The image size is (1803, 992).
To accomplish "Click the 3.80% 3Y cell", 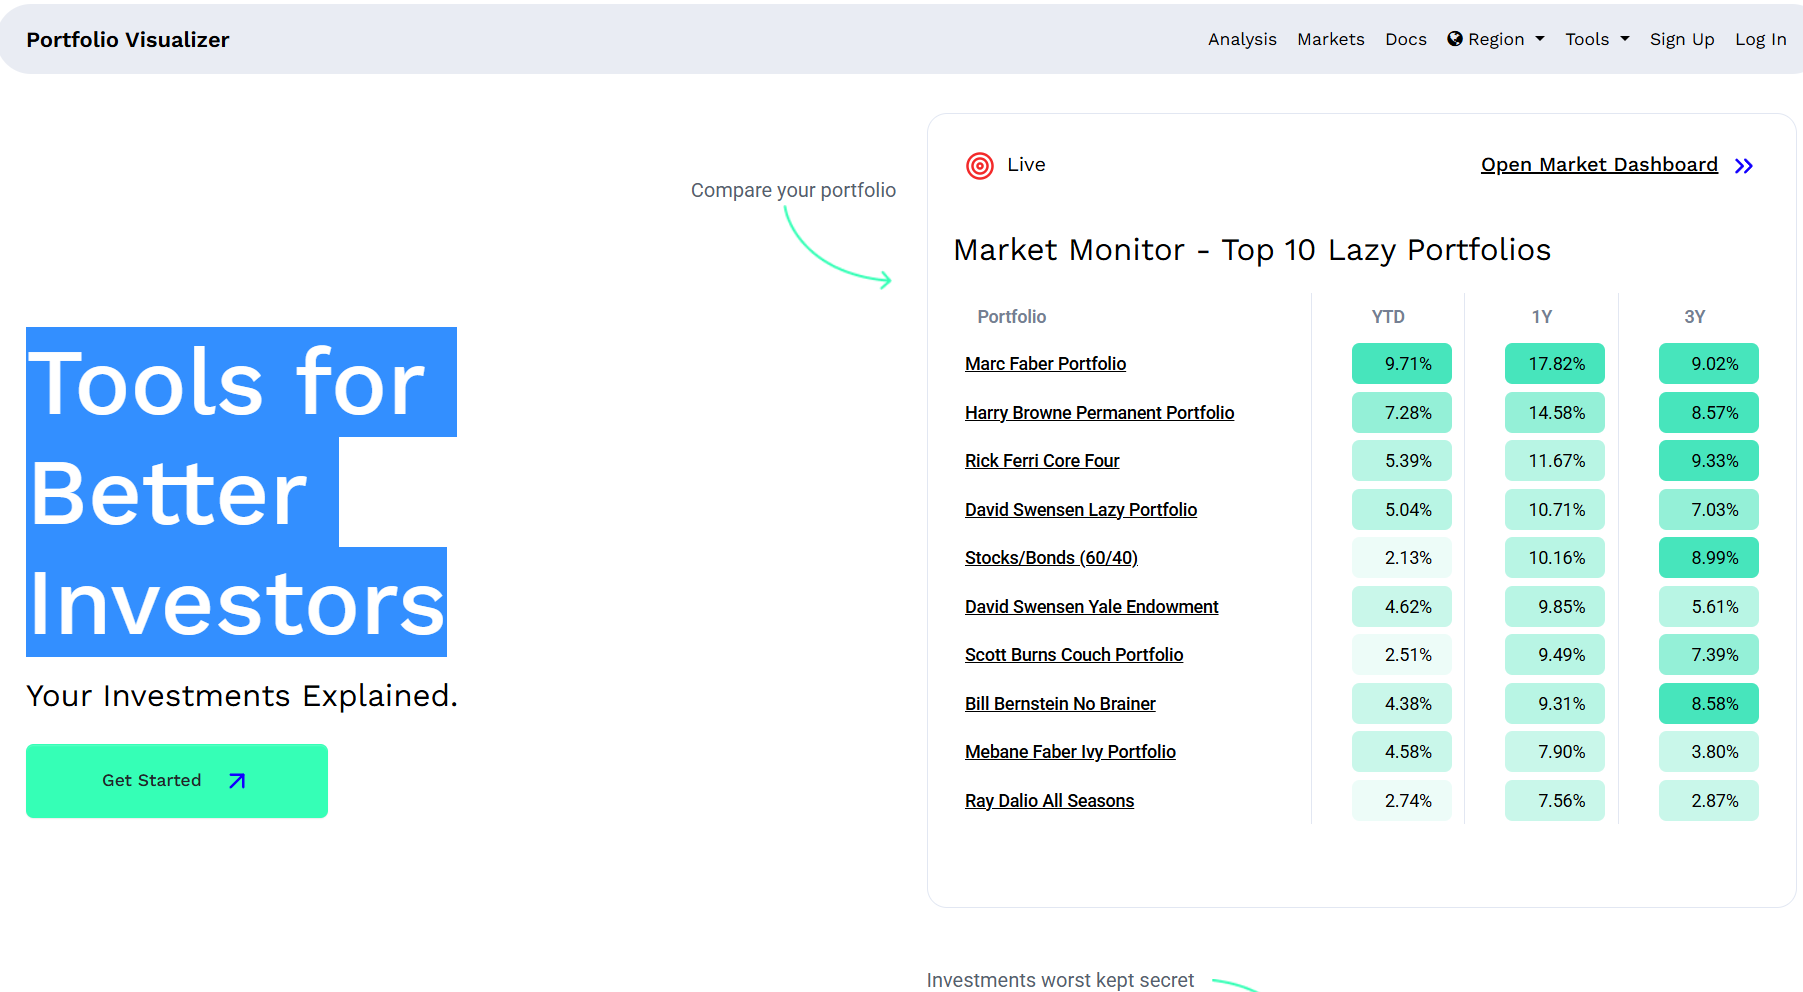I will coord(1709,752).
